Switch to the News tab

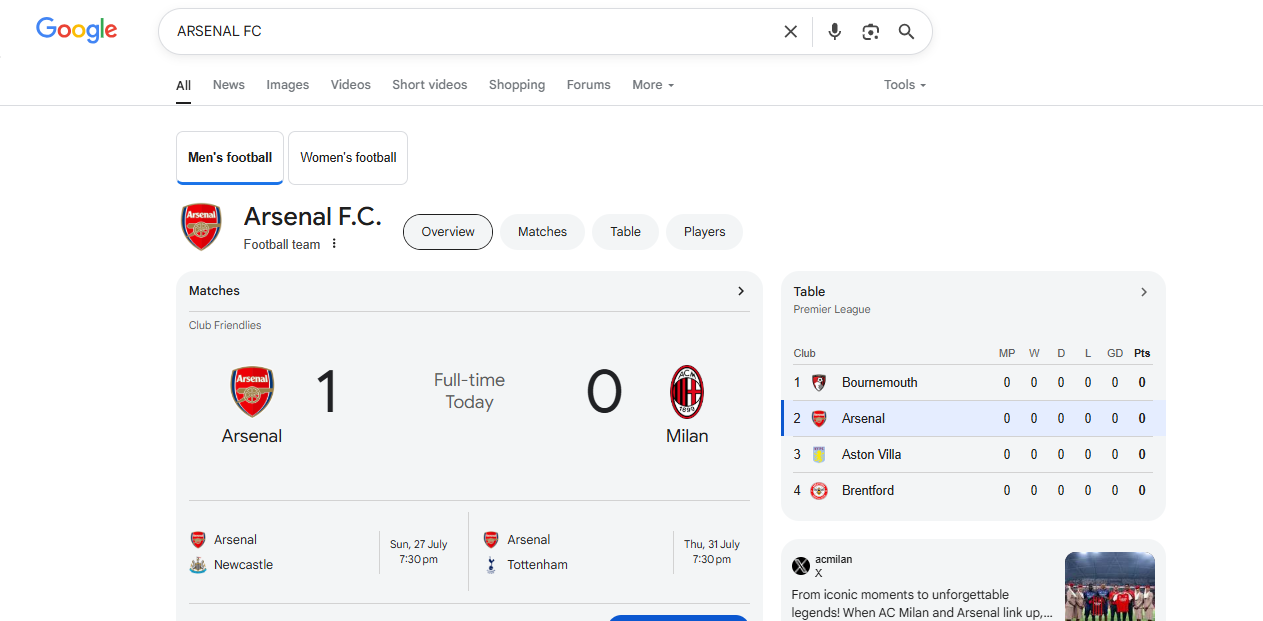click(x=228, y=85)
